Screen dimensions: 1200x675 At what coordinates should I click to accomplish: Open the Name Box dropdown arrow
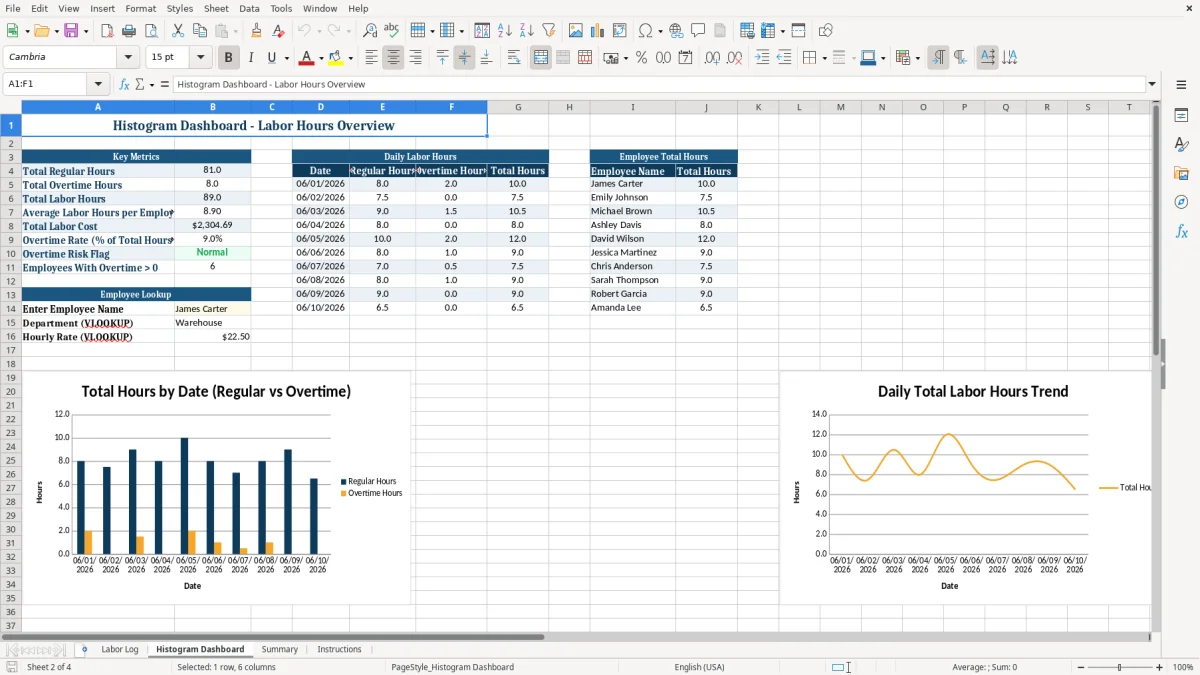click(98, 84)
